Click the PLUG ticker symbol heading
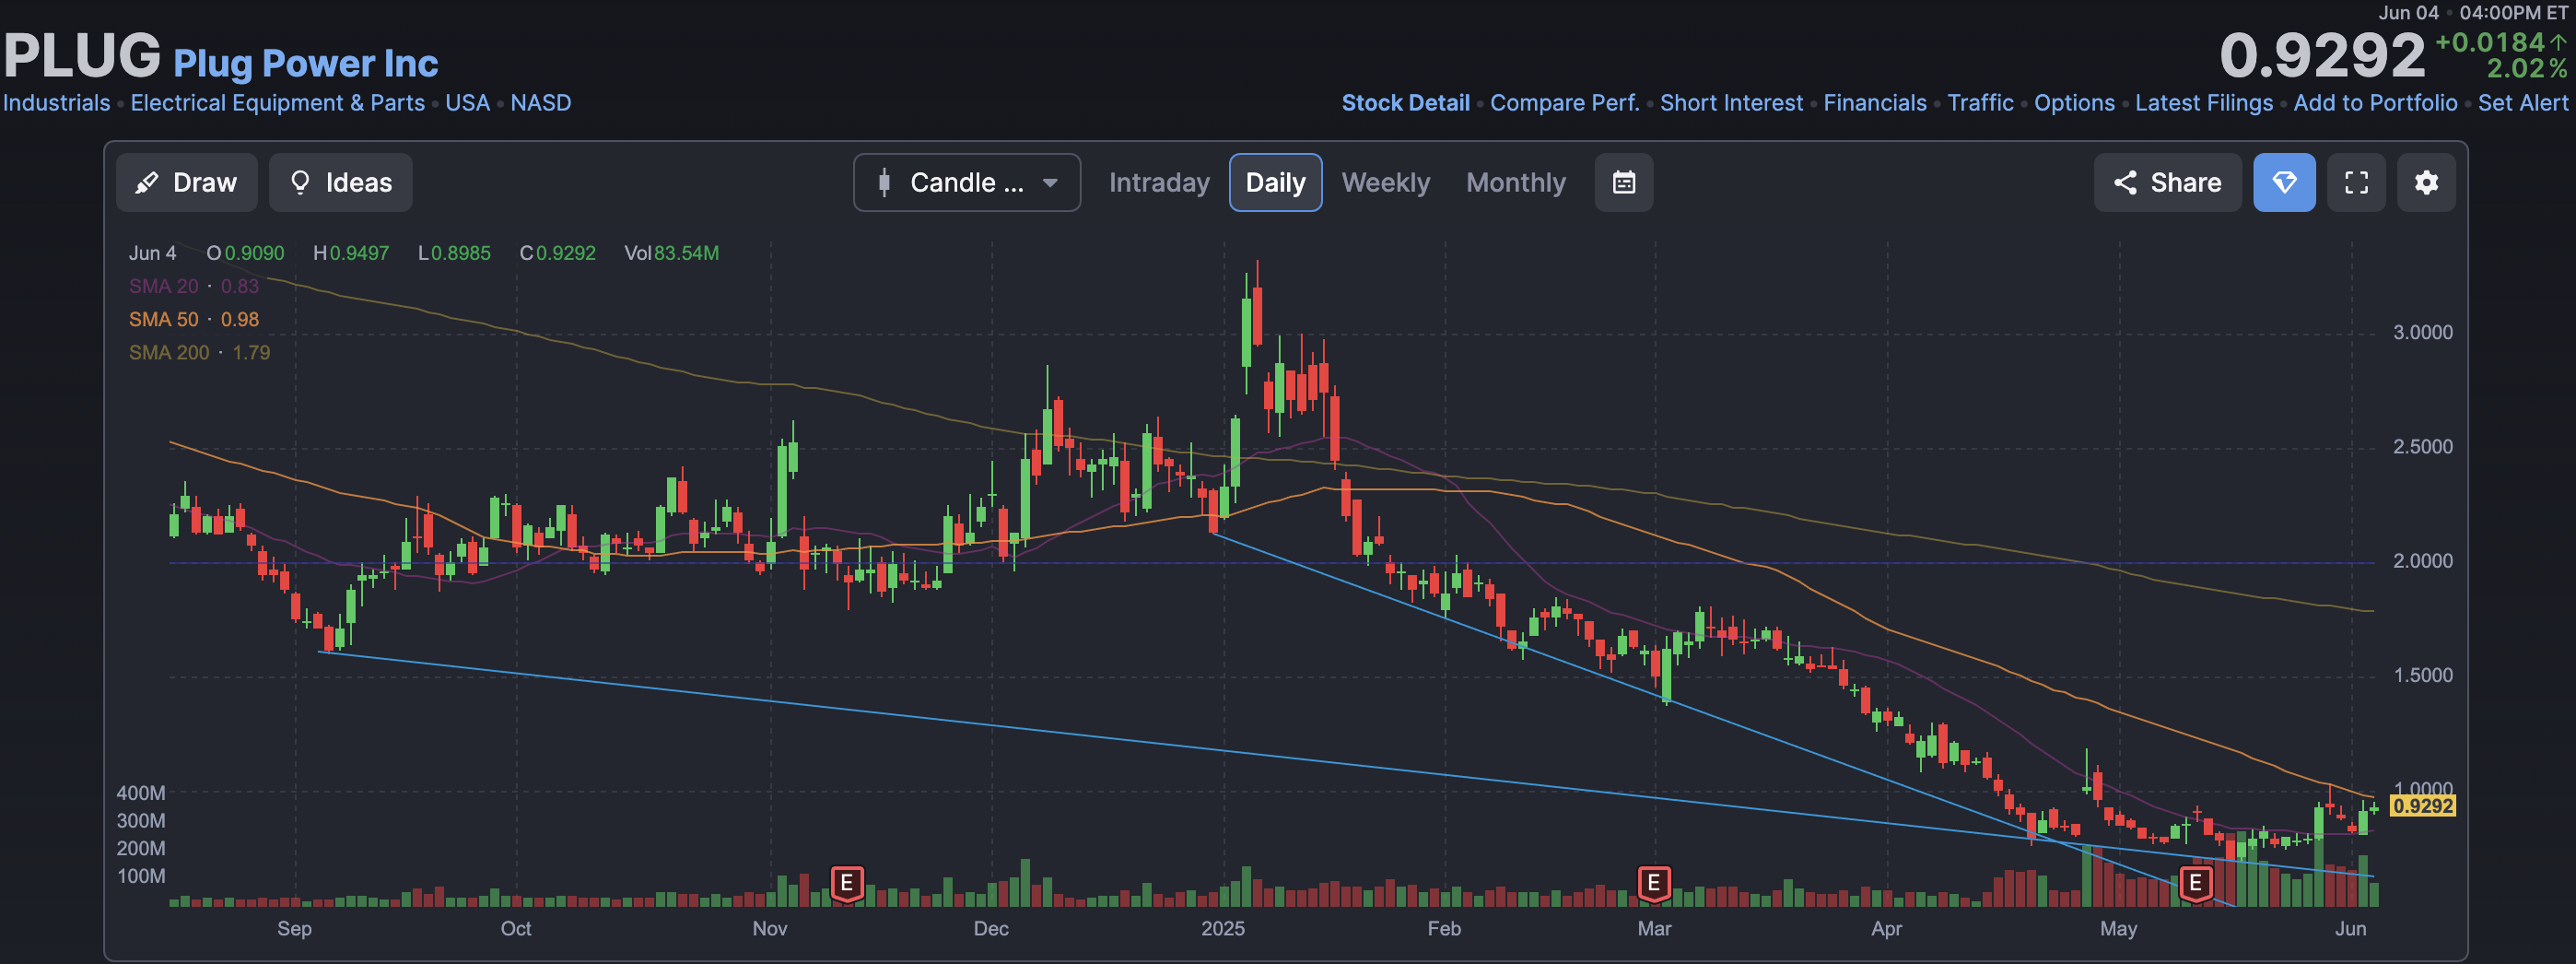The width and height of the screenshot is (2576, 964). 82,55
